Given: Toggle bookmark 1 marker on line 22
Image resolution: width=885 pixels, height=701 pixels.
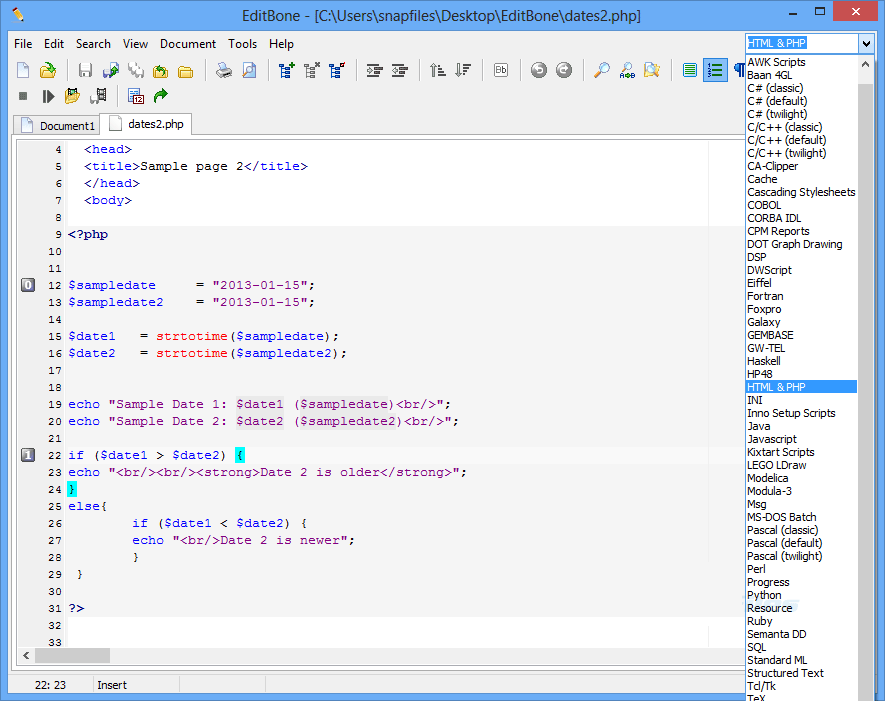Looking at the screenshot, I should (x=28, y=455).
